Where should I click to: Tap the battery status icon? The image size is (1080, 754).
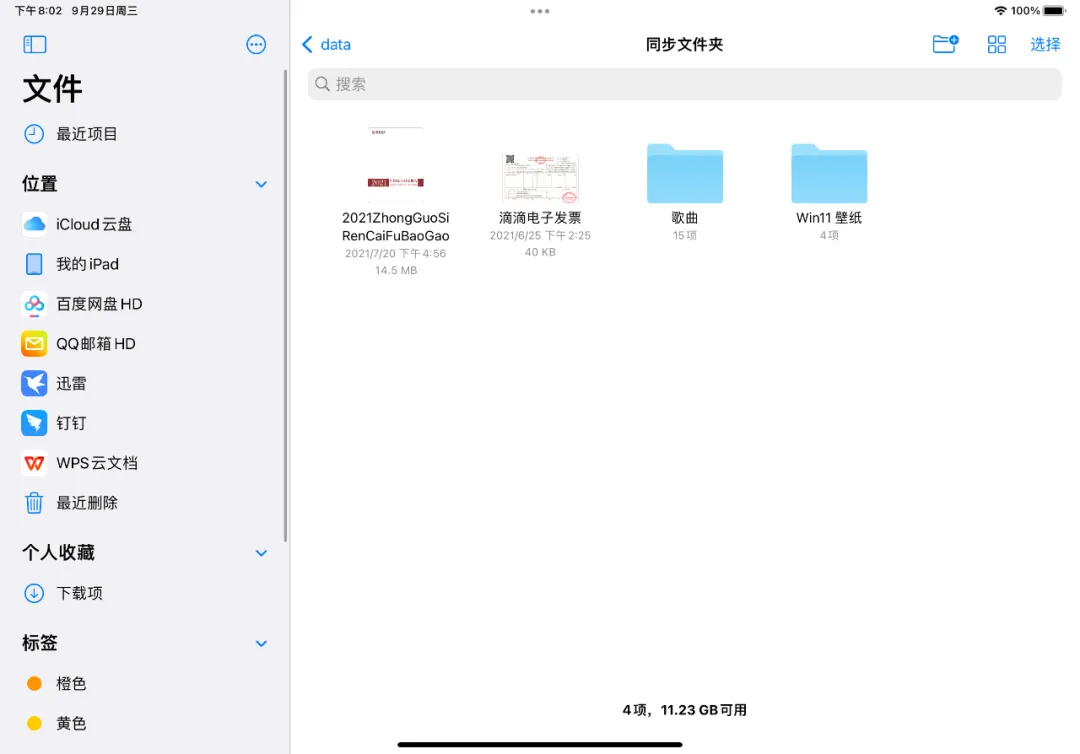(x=1055, y=10)
